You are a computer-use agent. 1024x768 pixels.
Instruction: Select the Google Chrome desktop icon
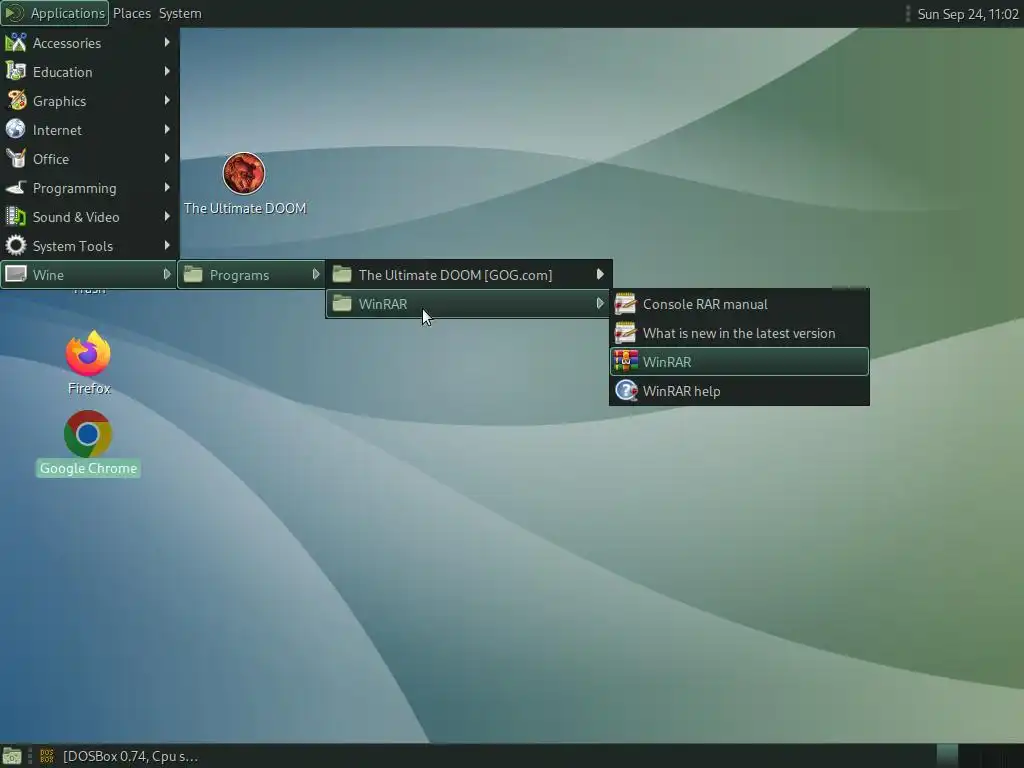coord(88,434)
